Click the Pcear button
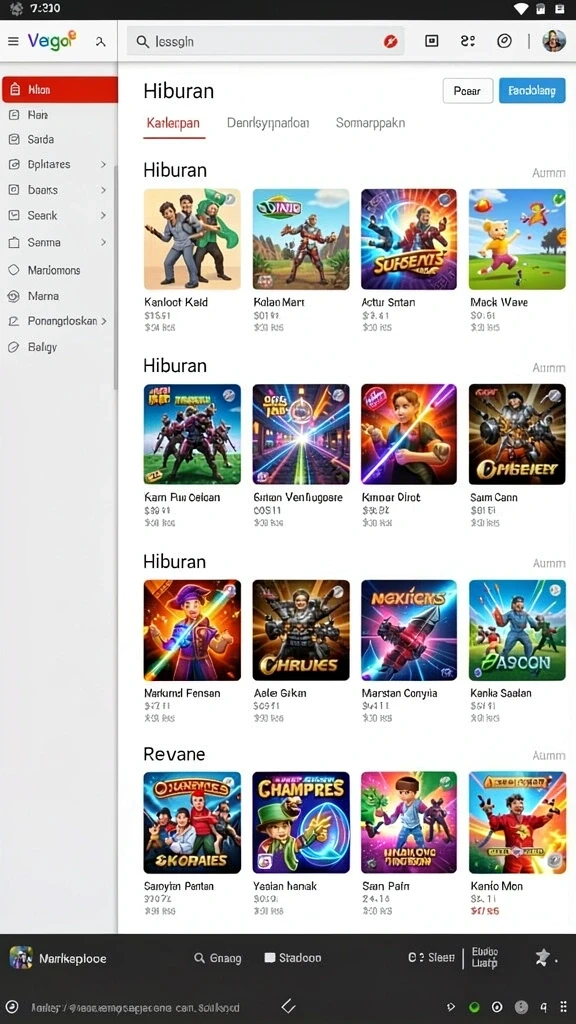 point(468,91)
